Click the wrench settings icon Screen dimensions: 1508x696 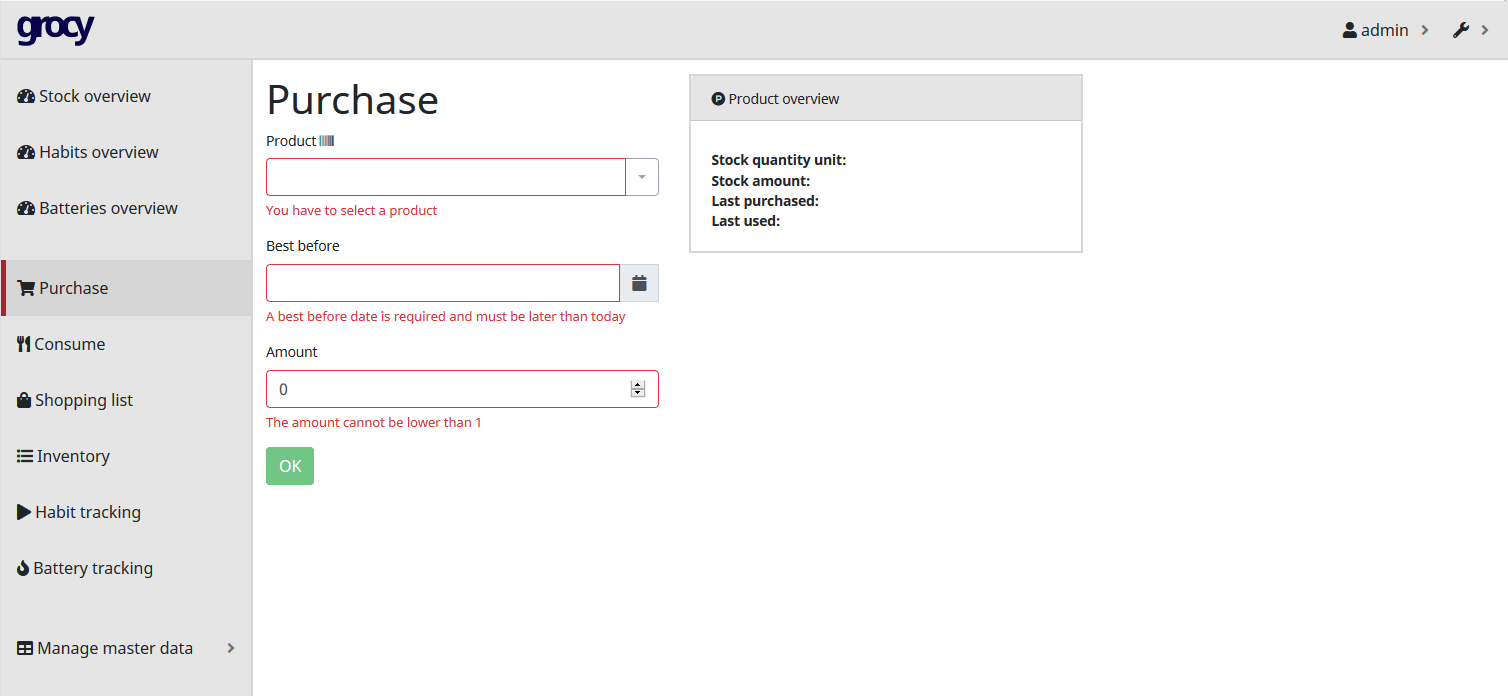coord(1460,30)
